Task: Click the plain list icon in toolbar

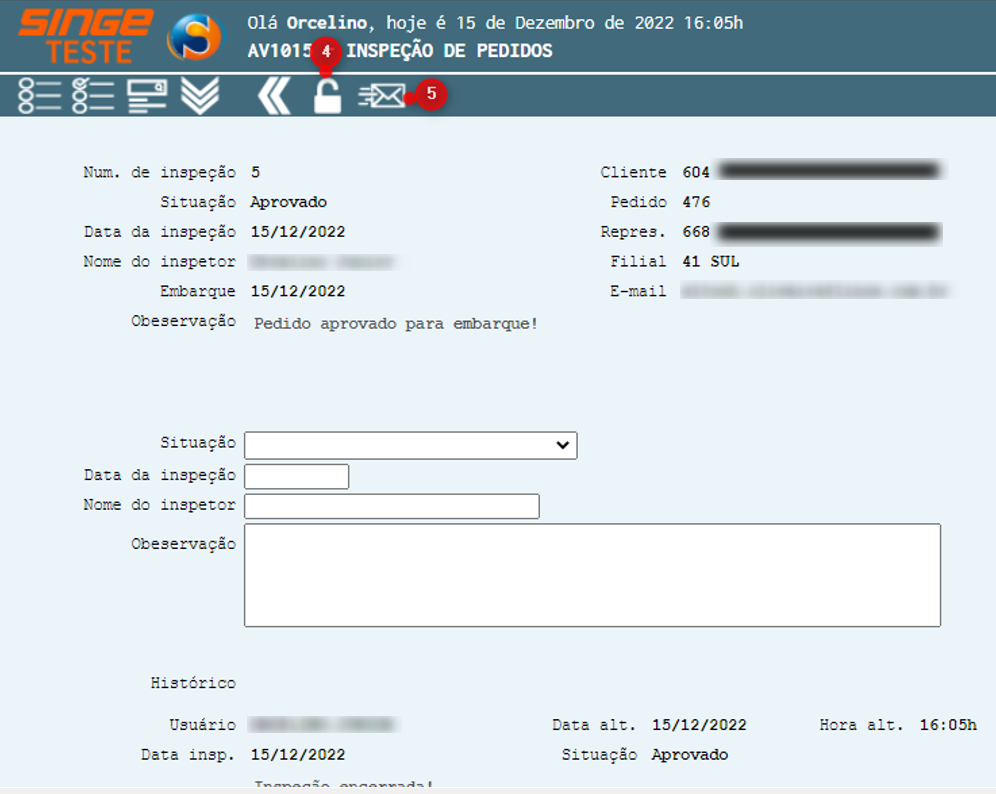Action: [40, 96]
